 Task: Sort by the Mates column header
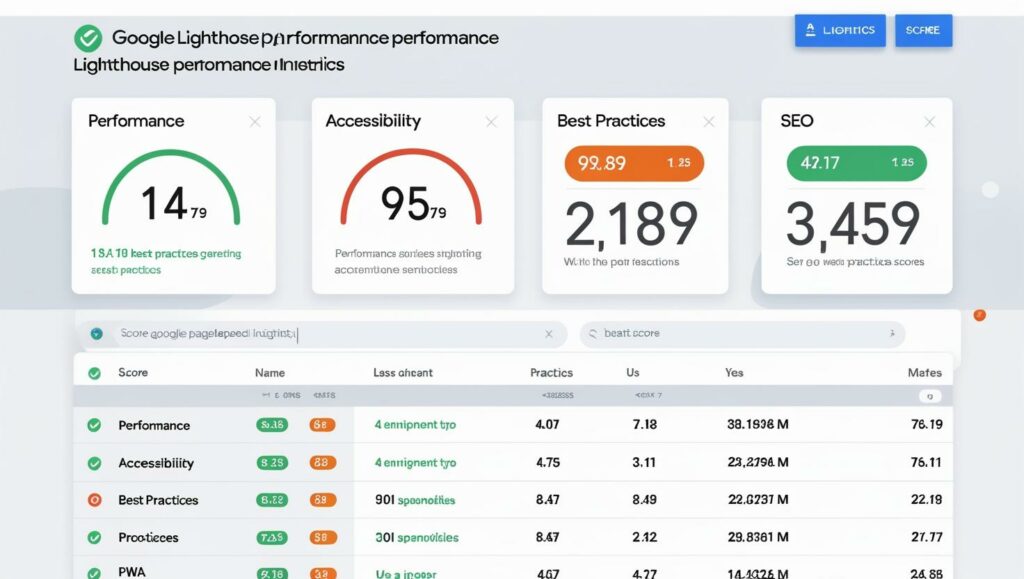925,373
